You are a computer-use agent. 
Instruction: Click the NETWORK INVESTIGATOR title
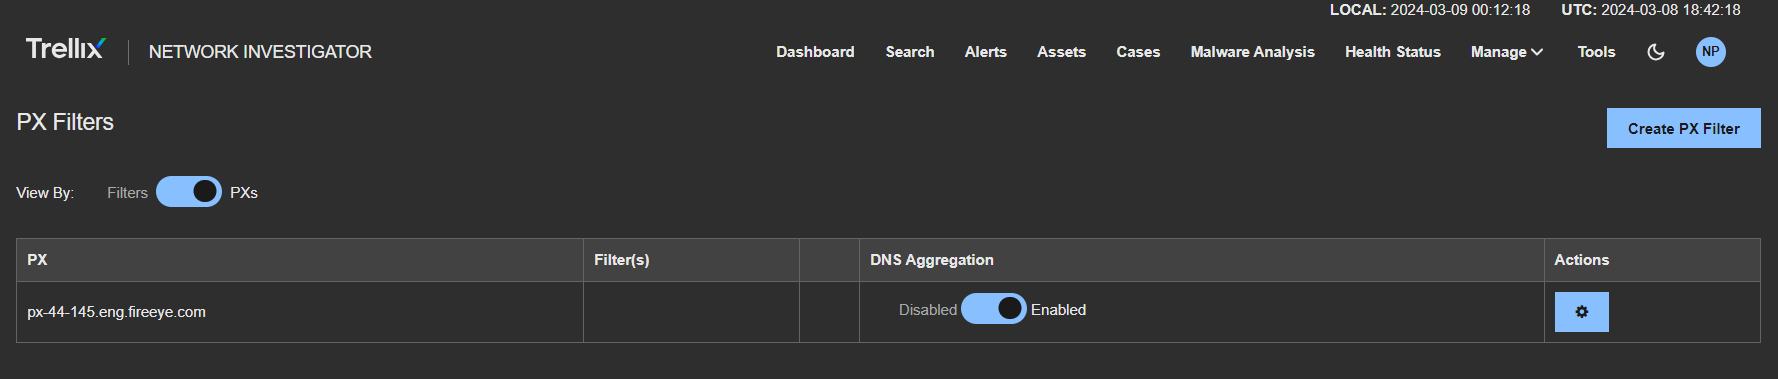[x=260, y=52]
